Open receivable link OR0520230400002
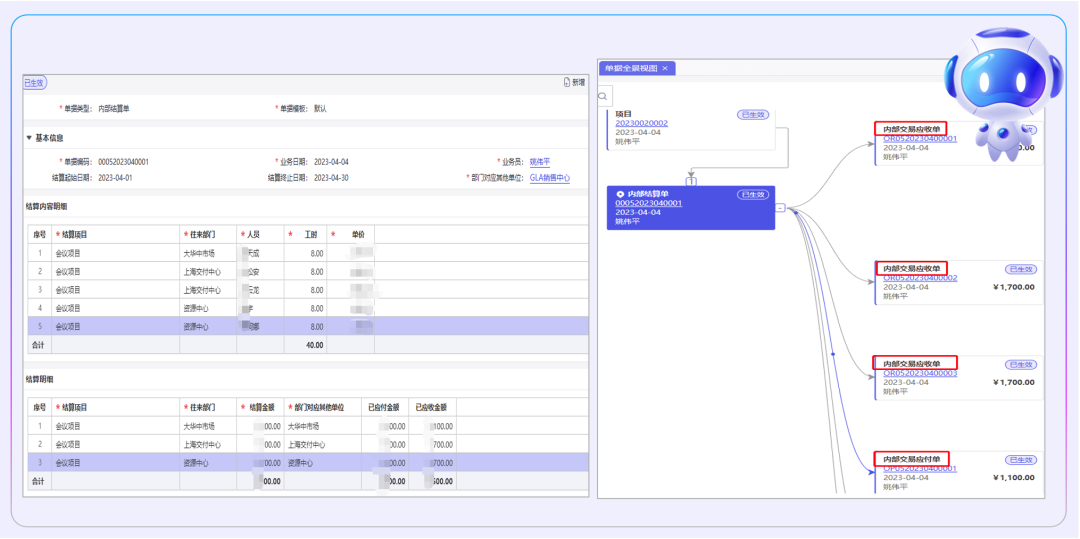The image size is (1080, 539). pyautogui.click(x=920, y=278)
